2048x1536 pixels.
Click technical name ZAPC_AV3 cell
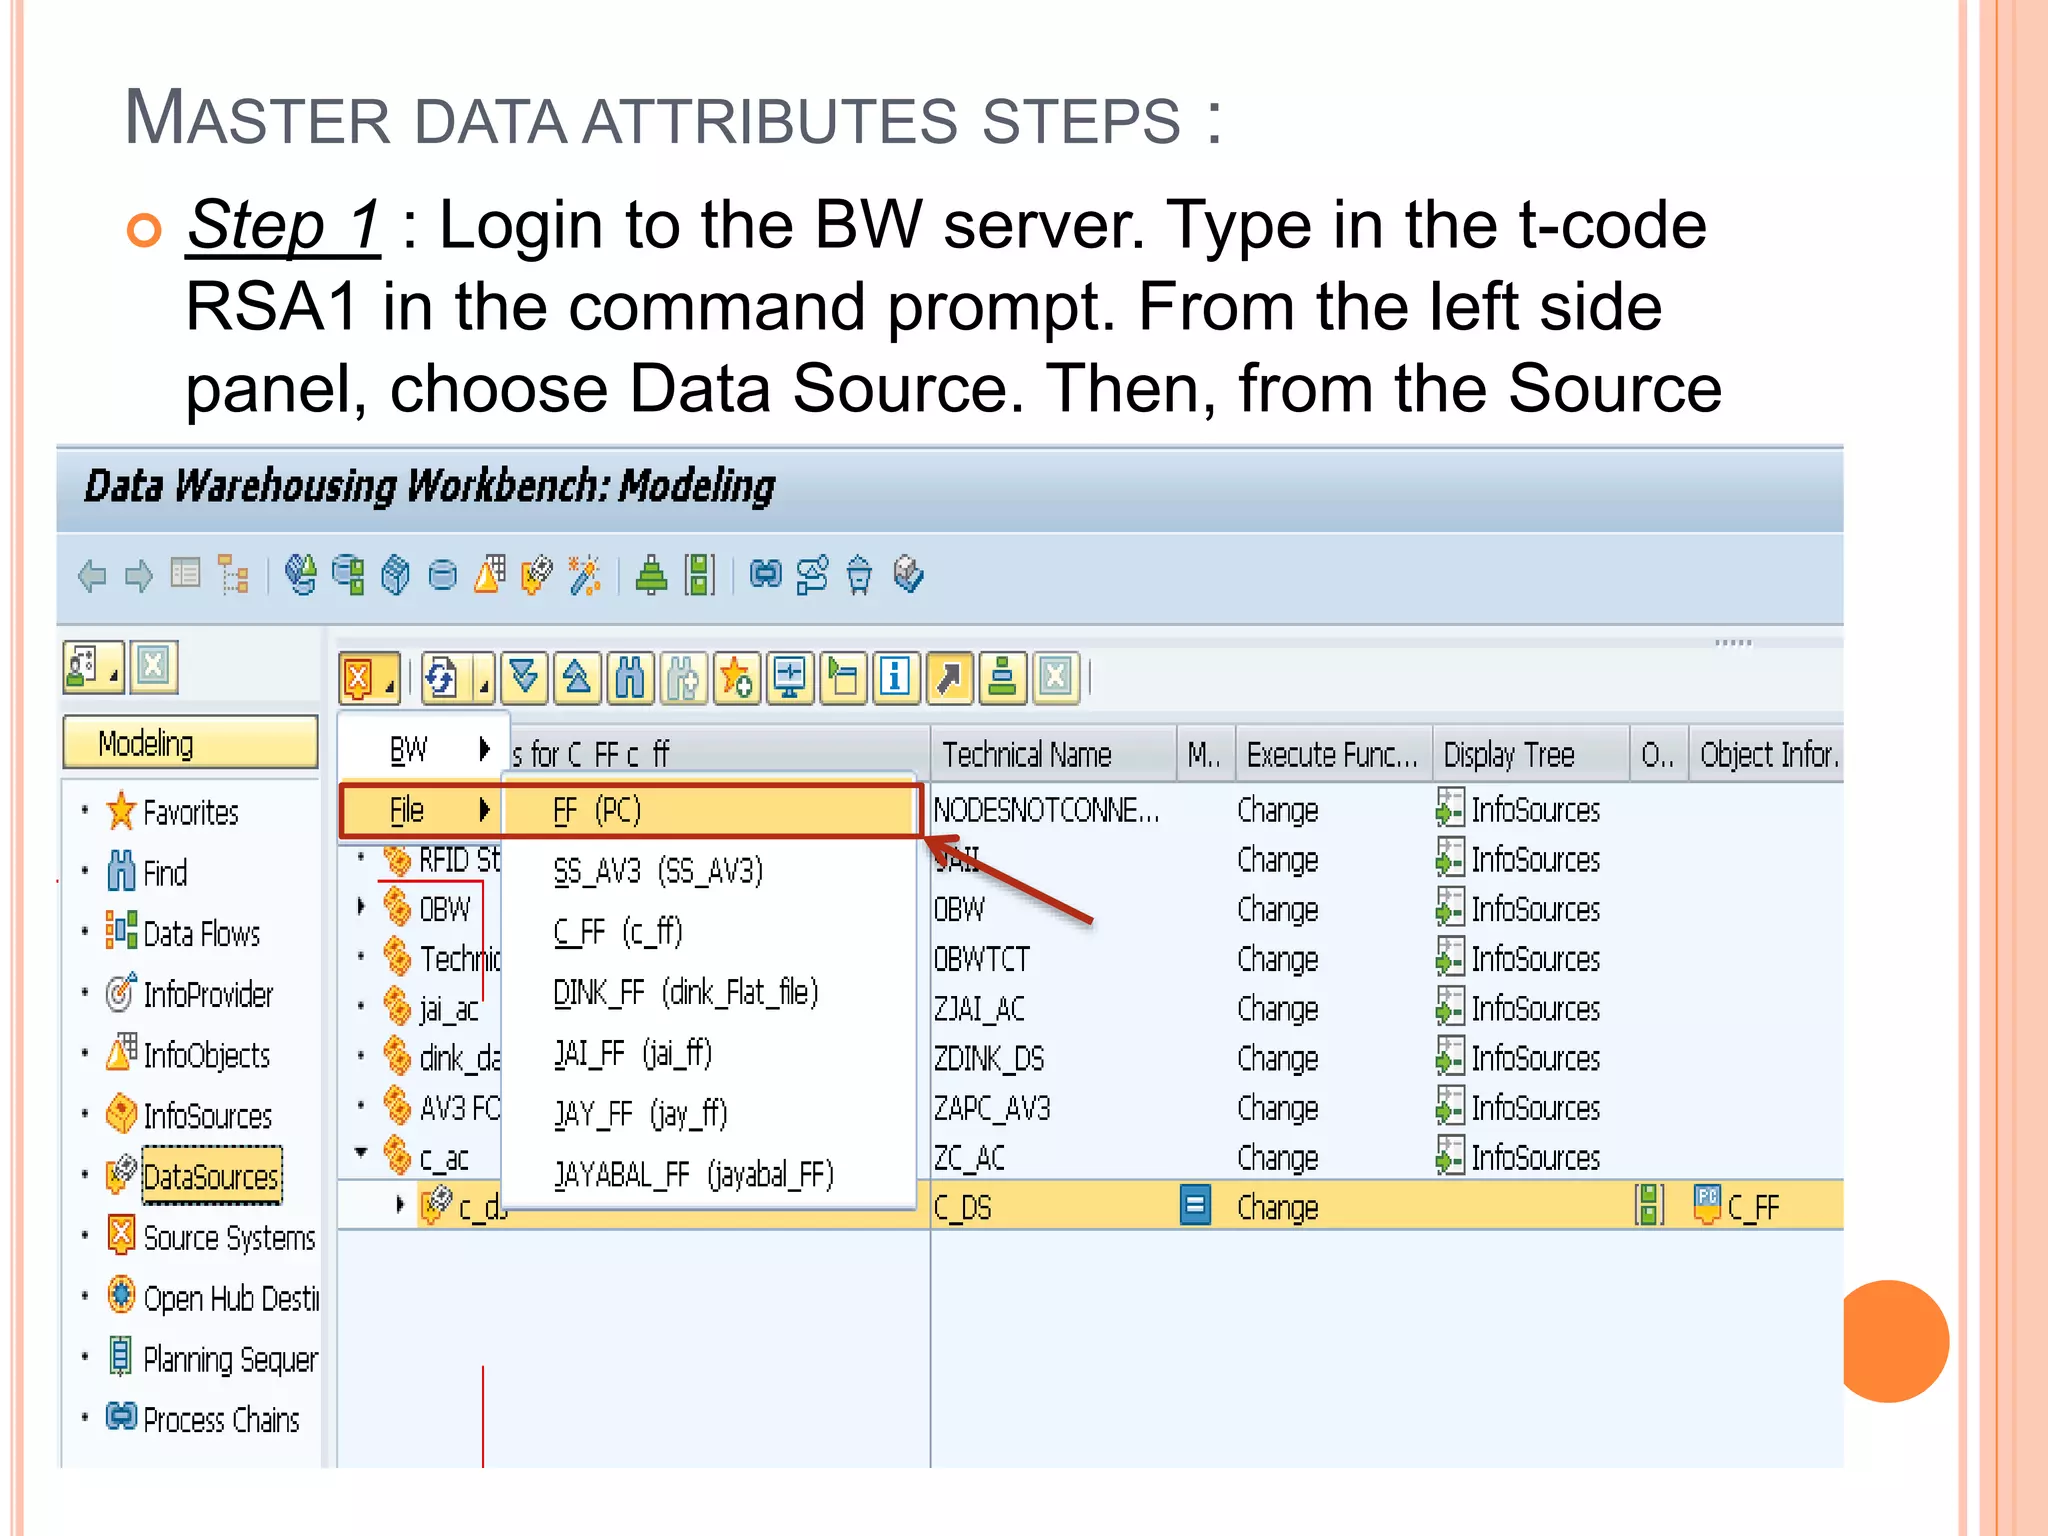(992, 1108)
